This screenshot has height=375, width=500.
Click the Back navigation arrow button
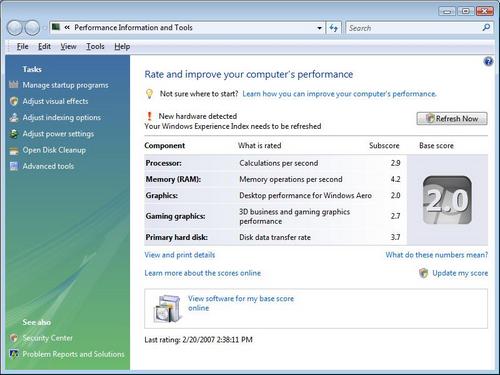(x=15, y=28)
